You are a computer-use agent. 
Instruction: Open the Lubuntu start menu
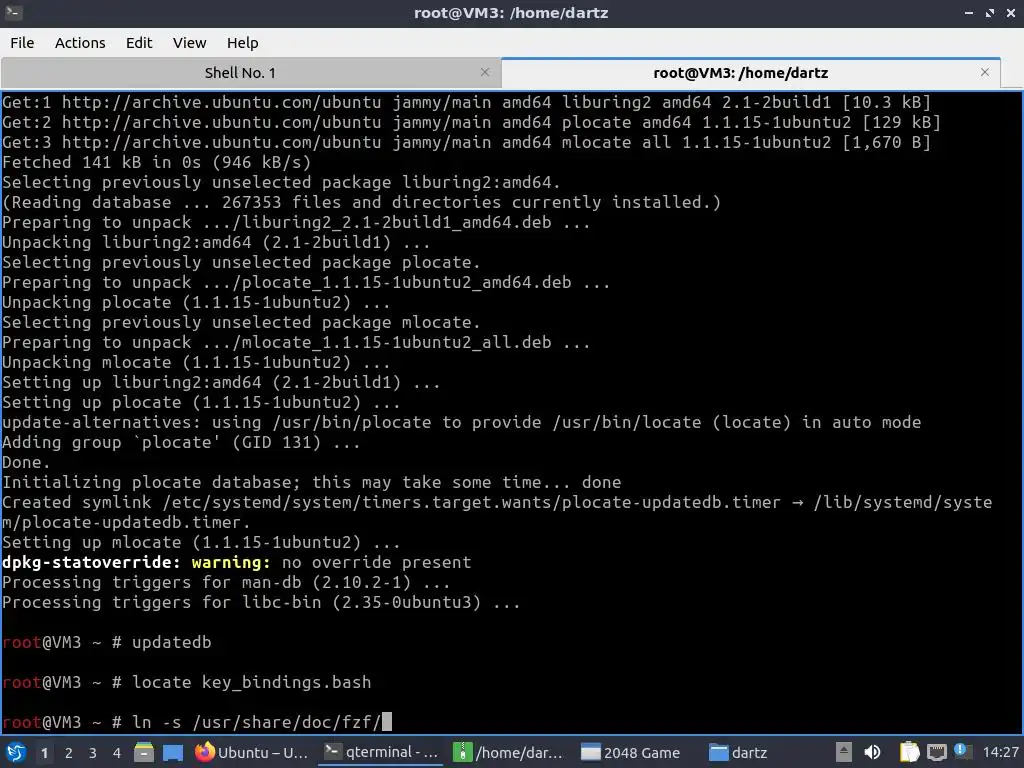click(x=16, y=752)
